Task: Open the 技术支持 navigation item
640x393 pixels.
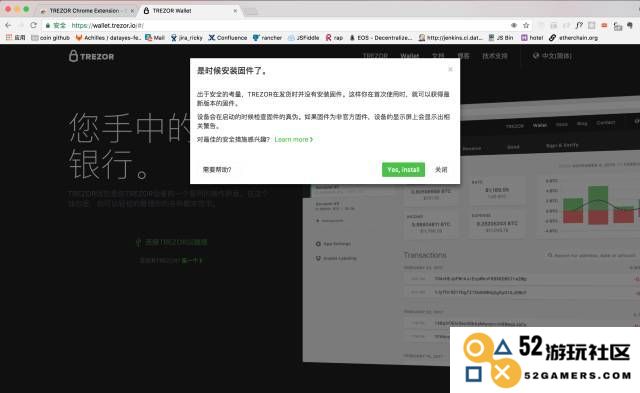Action: [x=495, y=56]
